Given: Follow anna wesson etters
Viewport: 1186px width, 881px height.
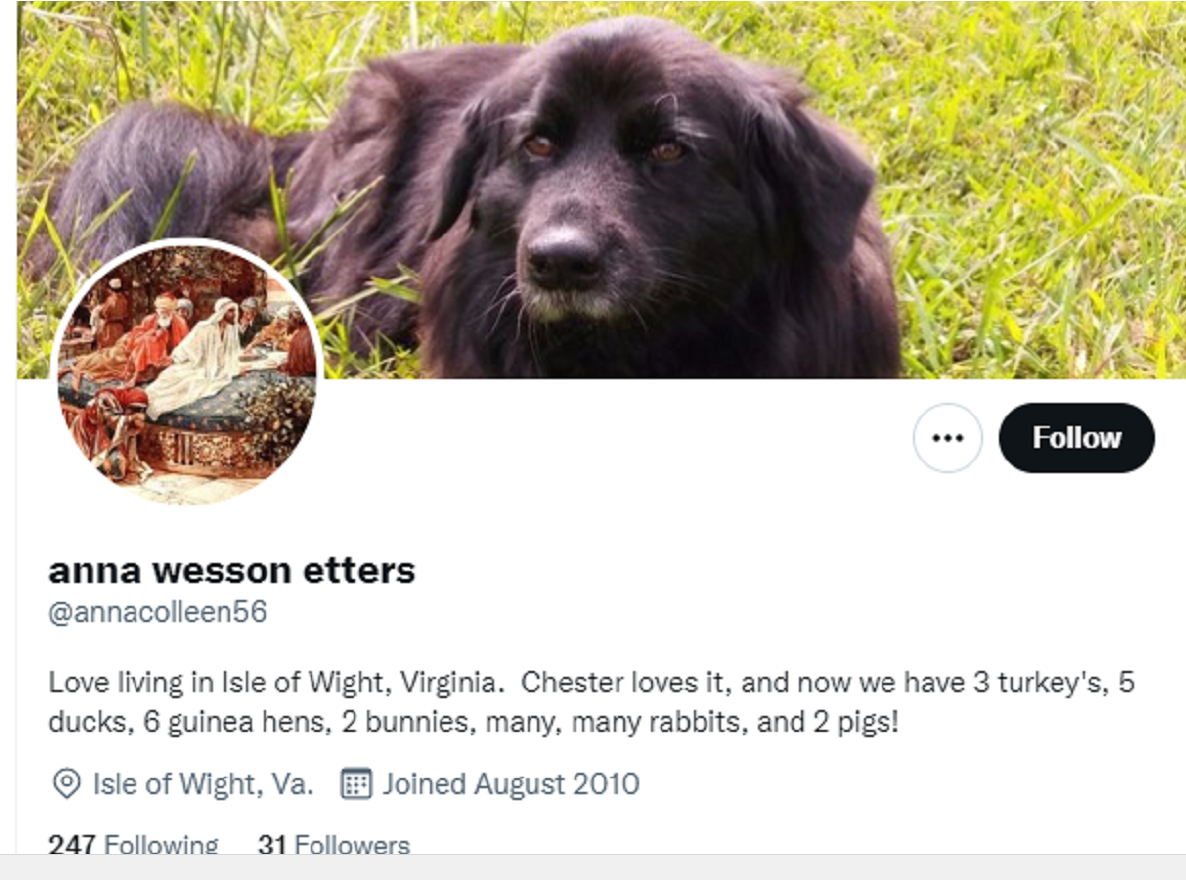Looking at the screenshot, I should 1076,438.
